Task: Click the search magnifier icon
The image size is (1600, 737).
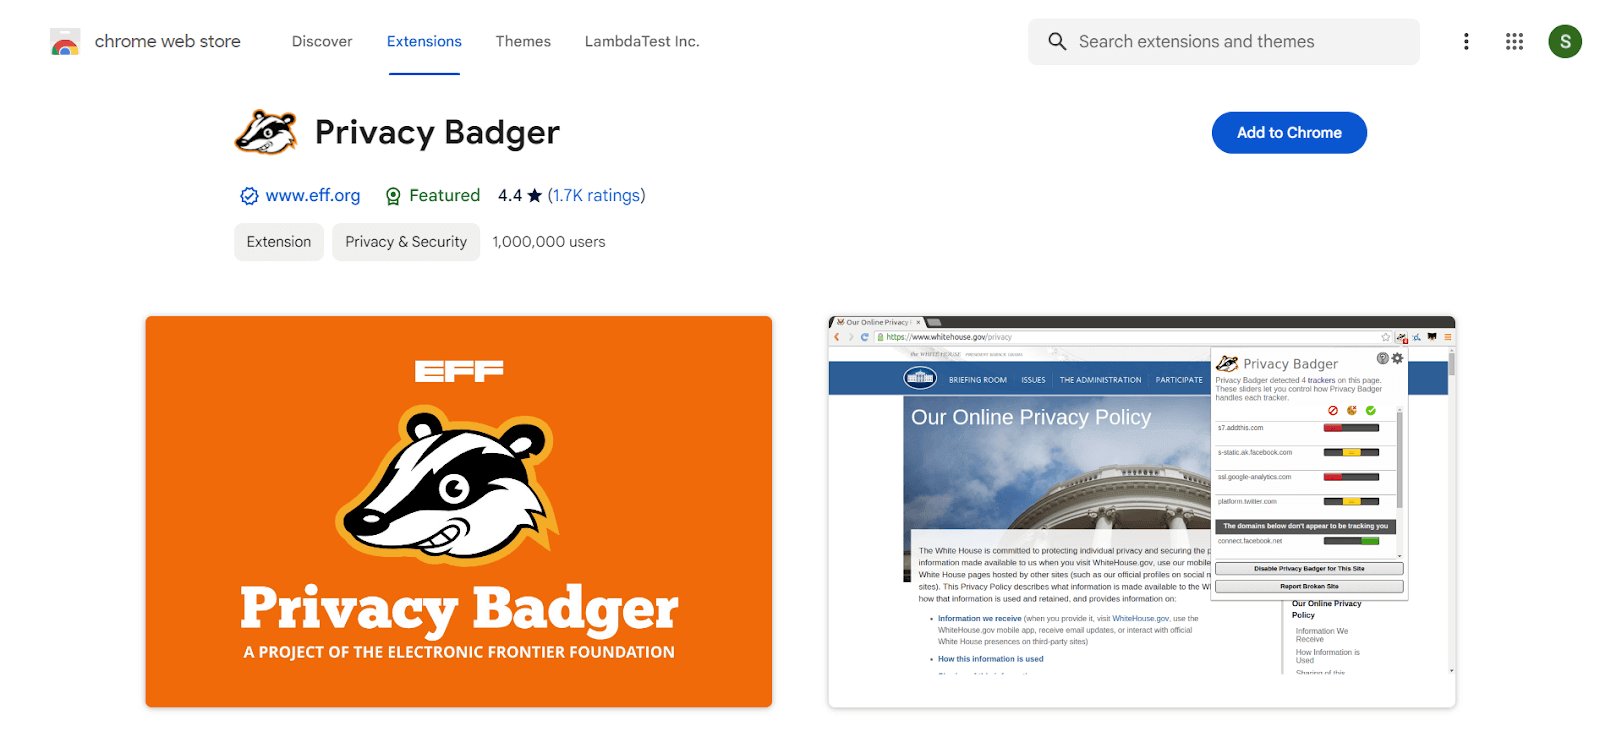Action: coord(1057,41)
